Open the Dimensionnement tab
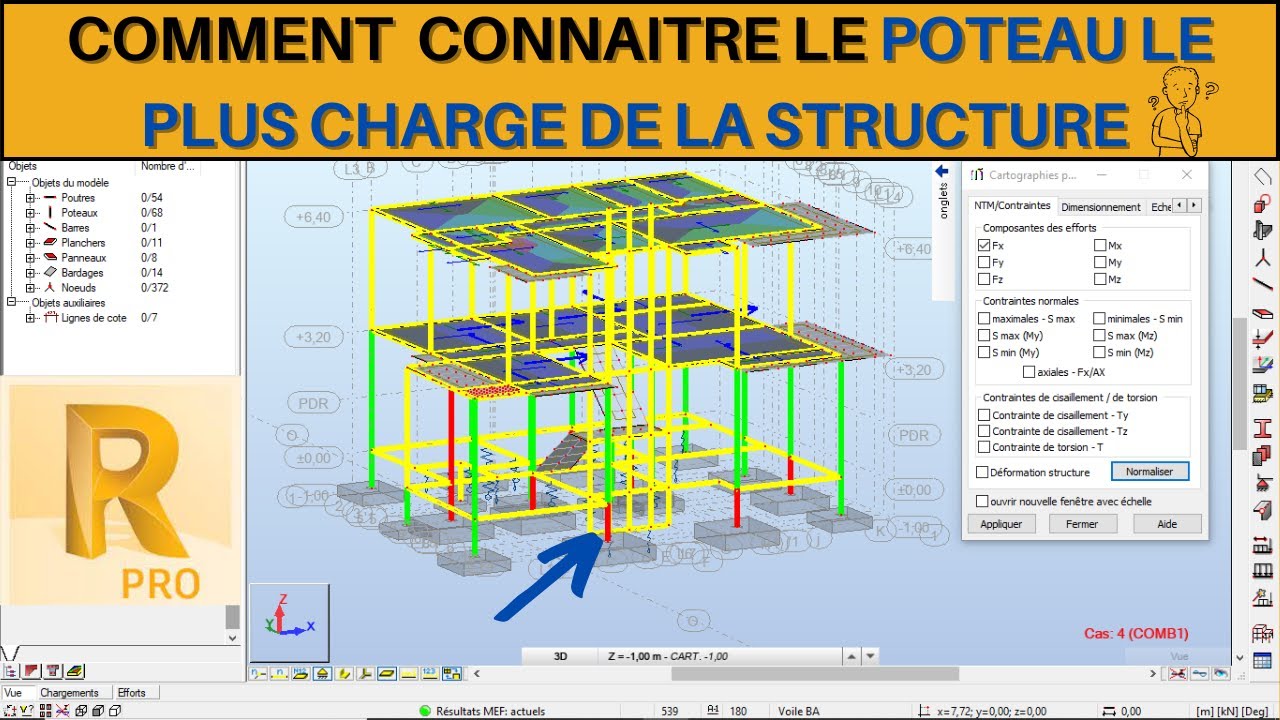 click(1101, 207)
